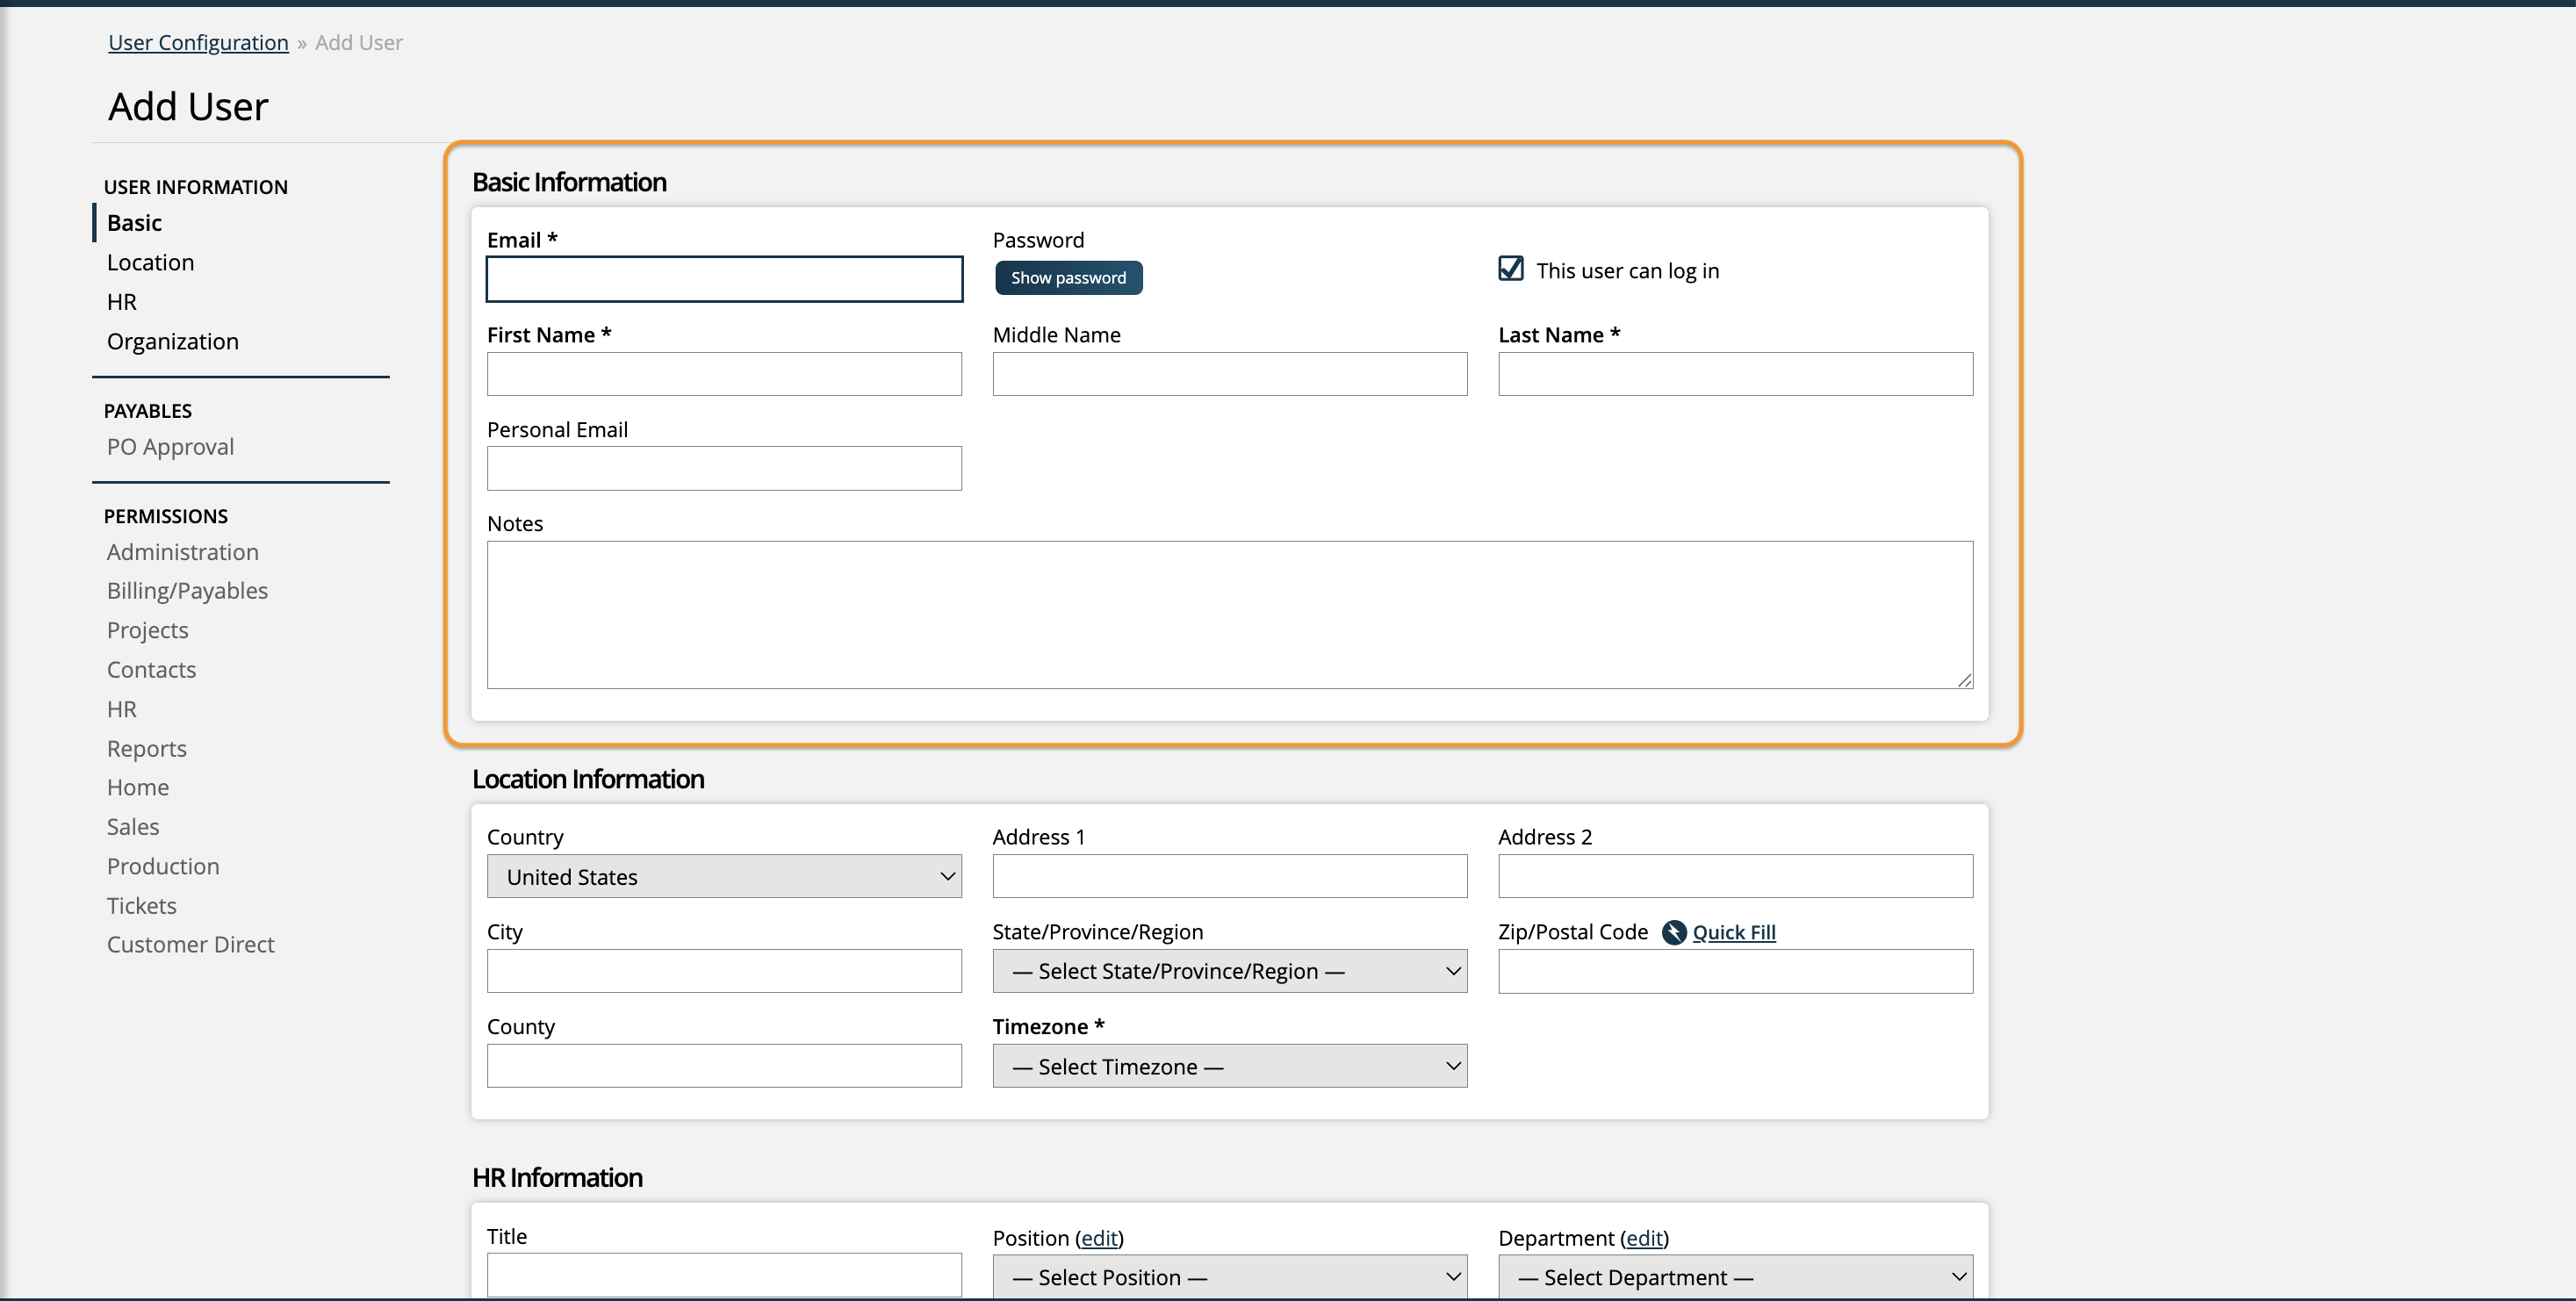Click the edit link next to Position
This screenshot has width=2576, height=1301.
pos(1099,1238)
